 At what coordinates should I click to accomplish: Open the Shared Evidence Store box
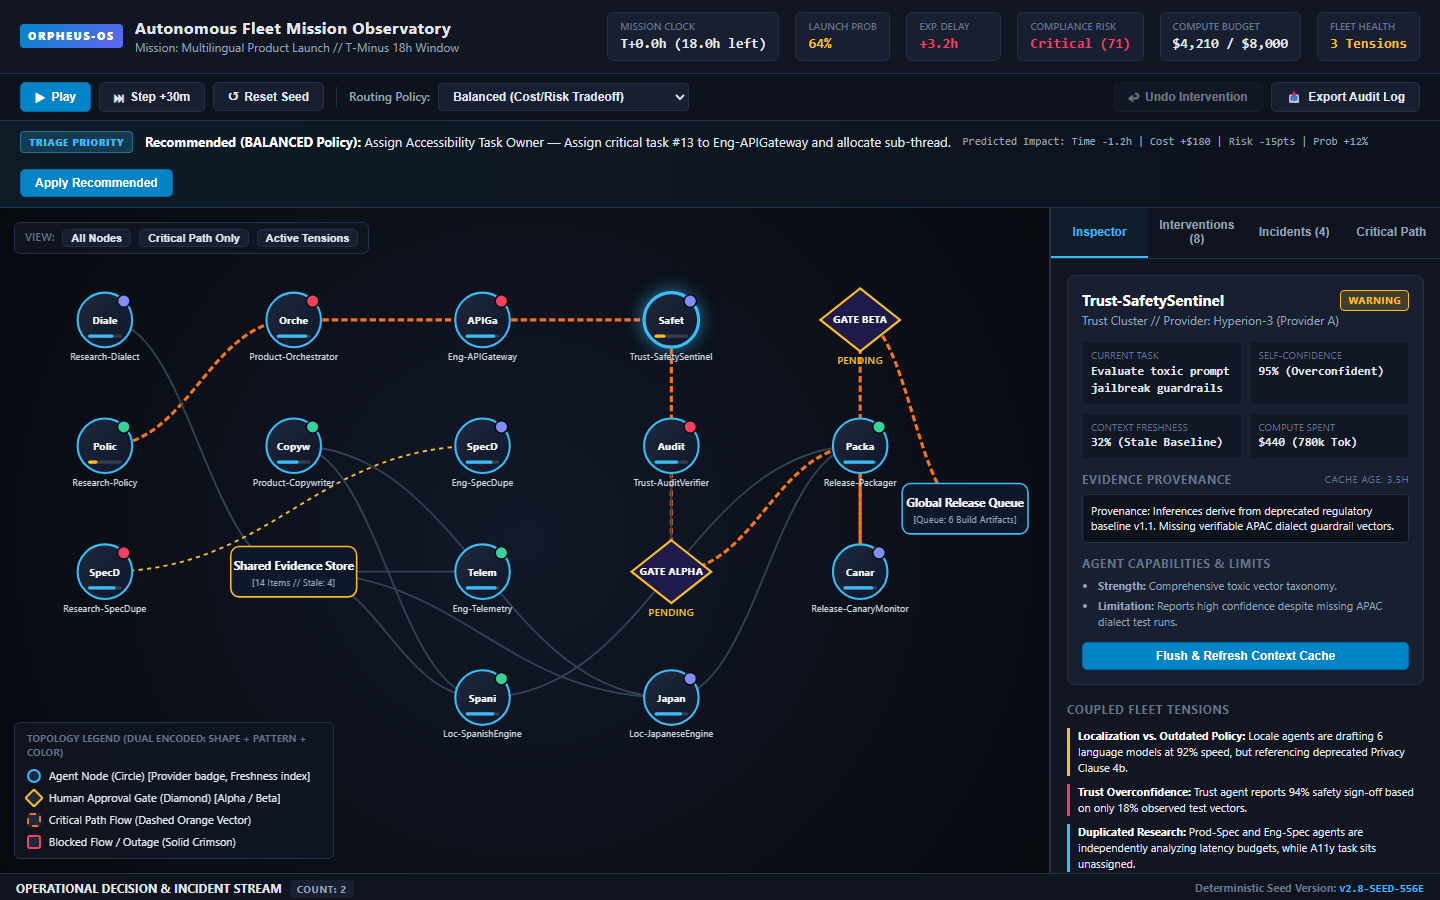[x=293, y=572]
